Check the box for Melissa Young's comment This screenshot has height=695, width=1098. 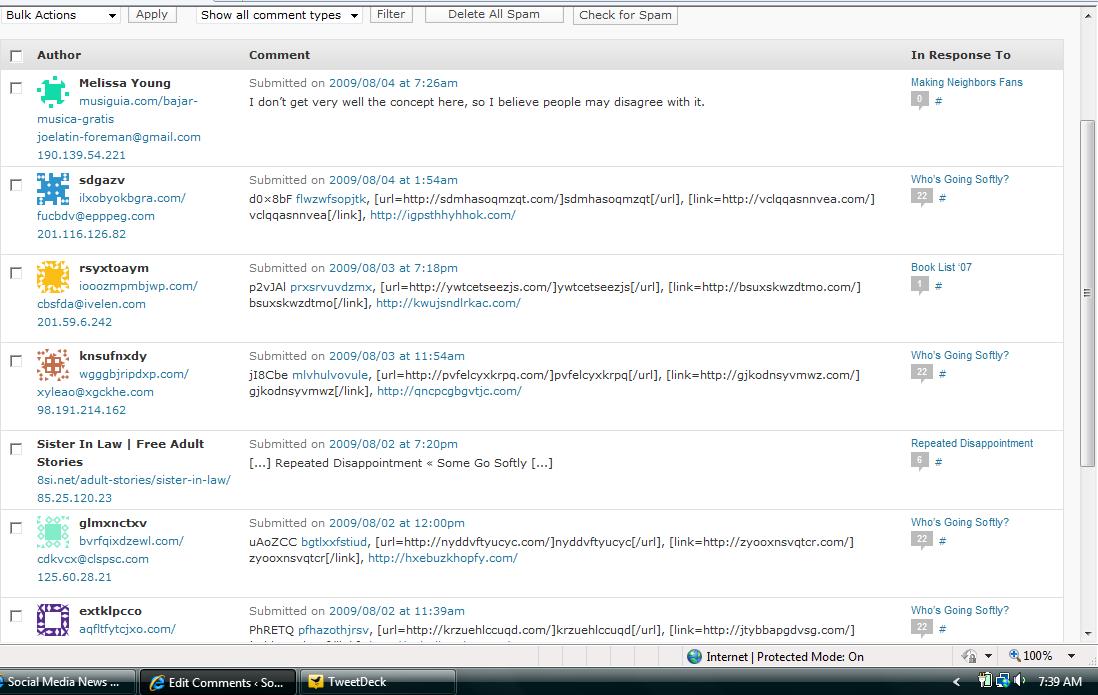[16, 88]
